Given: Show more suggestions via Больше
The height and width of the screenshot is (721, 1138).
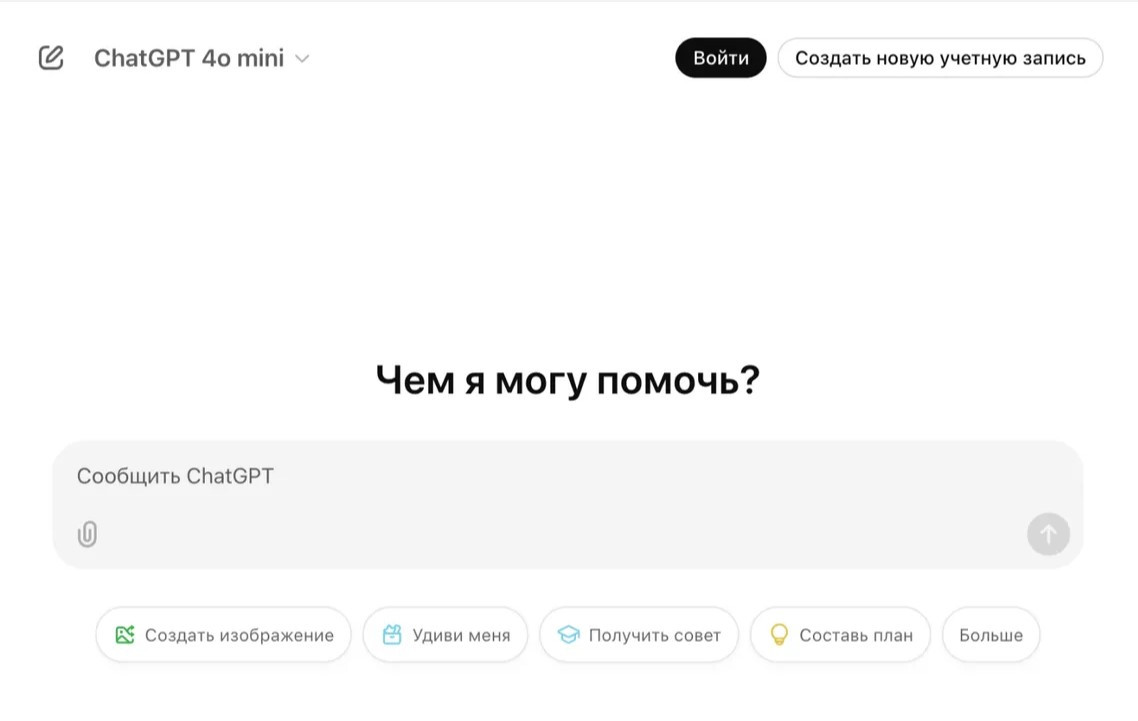Looking at the screenshot, I should coord(991,635).
